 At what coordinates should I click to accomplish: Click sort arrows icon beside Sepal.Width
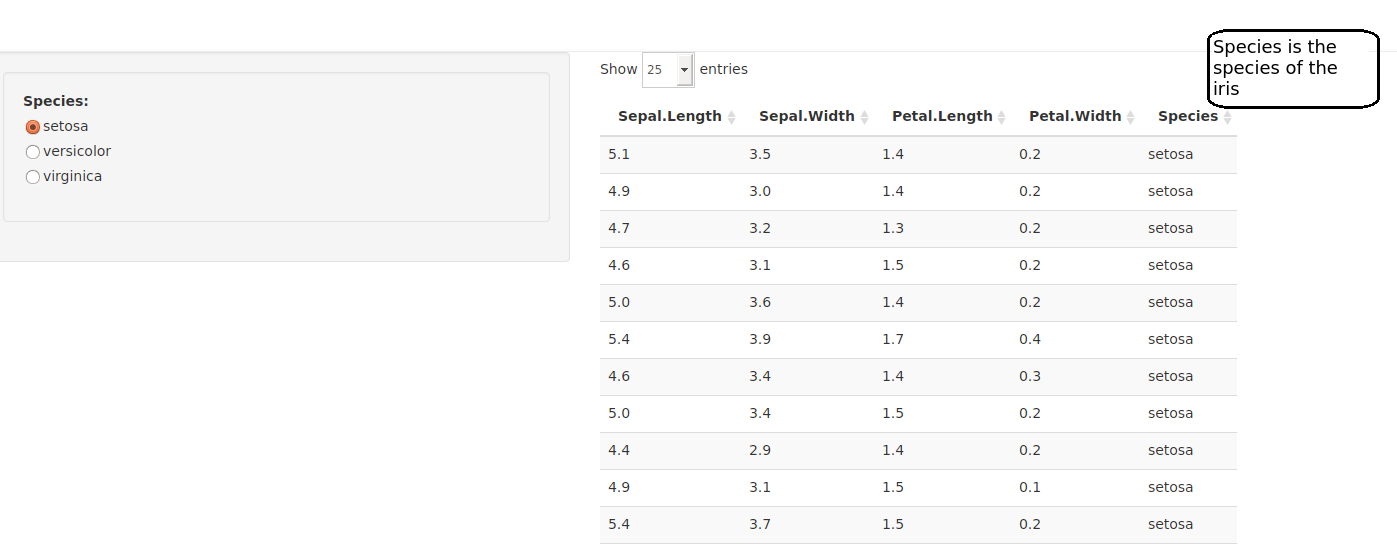tap(864, 117)
